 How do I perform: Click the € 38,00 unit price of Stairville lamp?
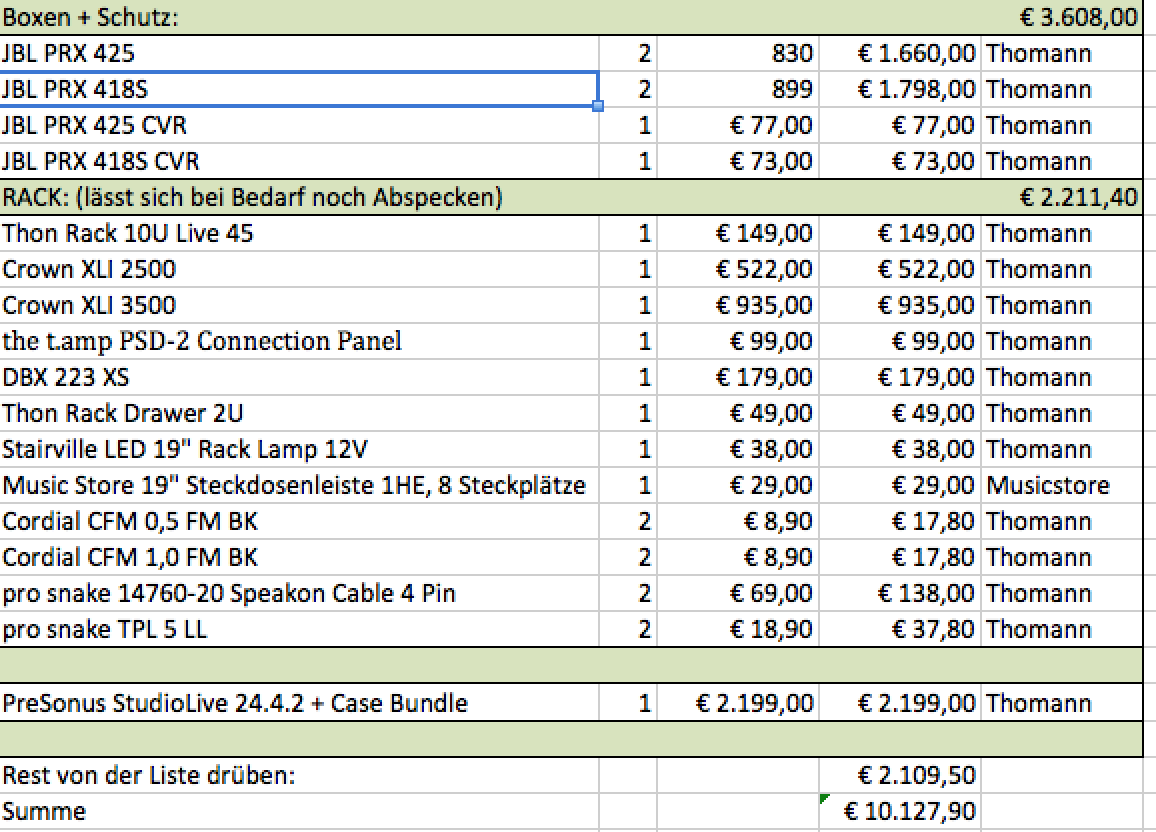point(737,449)
